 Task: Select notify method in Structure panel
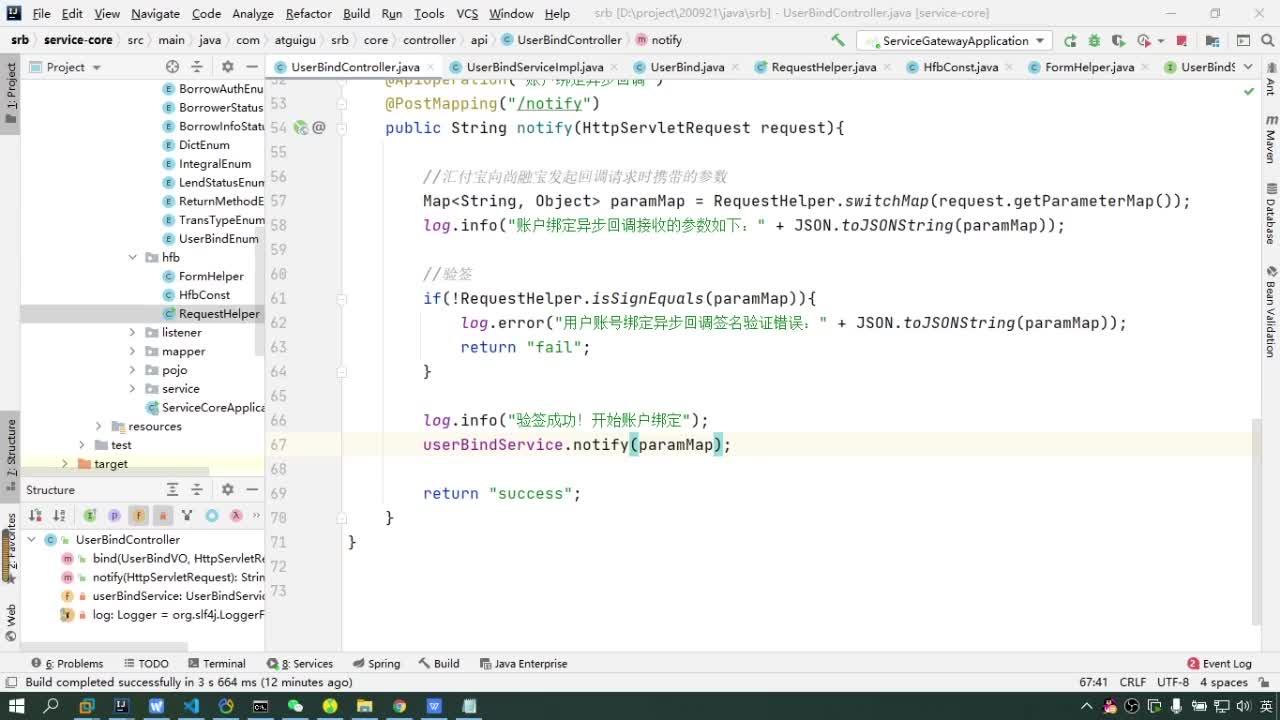point(163,577)
